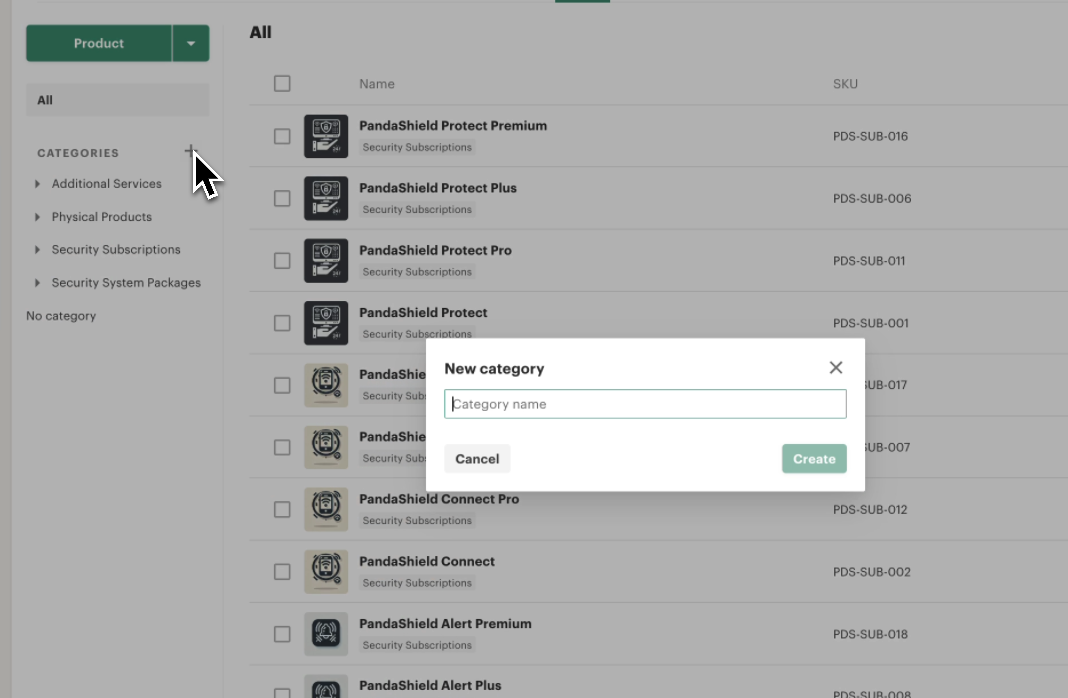Expand the Physical Products category
Viewport: 1068px width, 698px height.
tap(38, 217)
